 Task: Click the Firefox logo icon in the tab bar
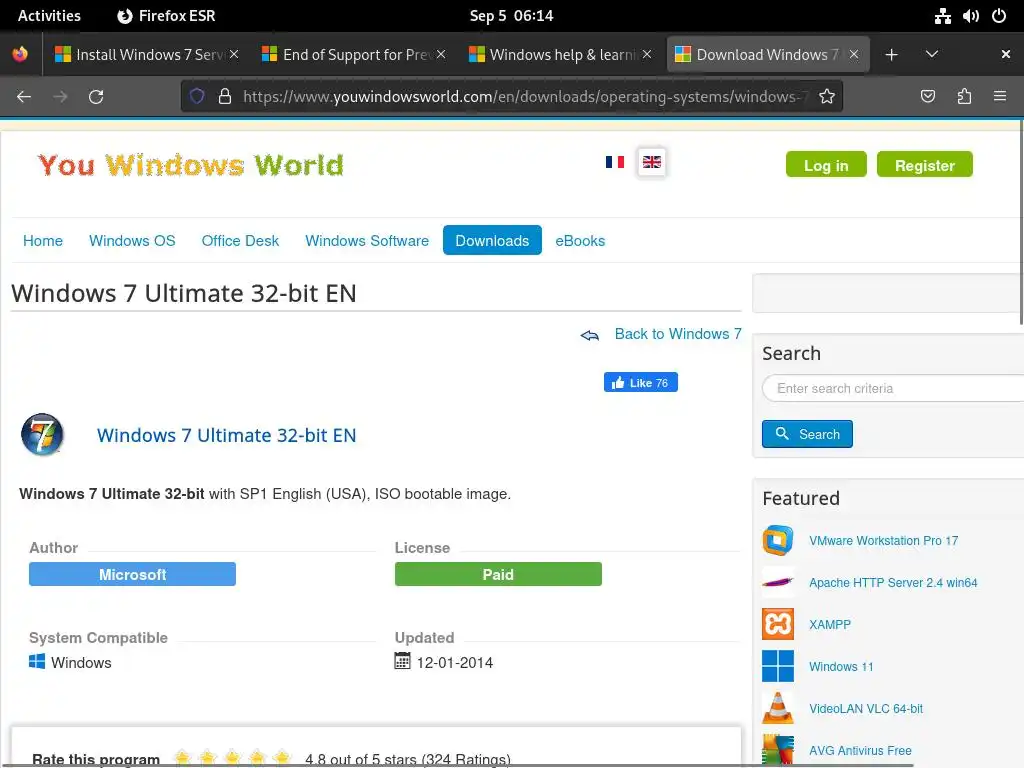click(20, 54)
